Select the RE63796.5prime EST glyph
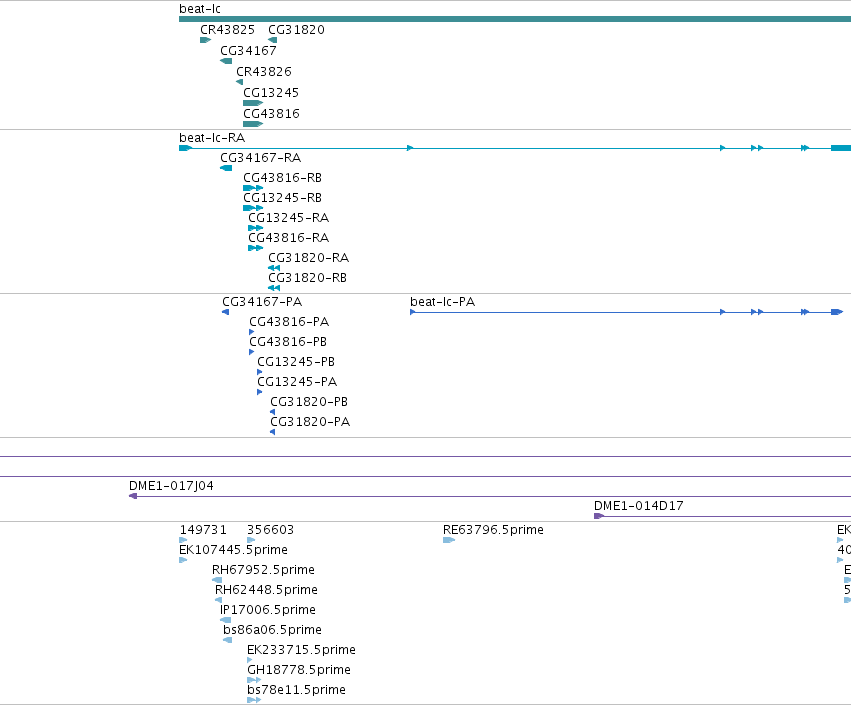 [449, 540]
